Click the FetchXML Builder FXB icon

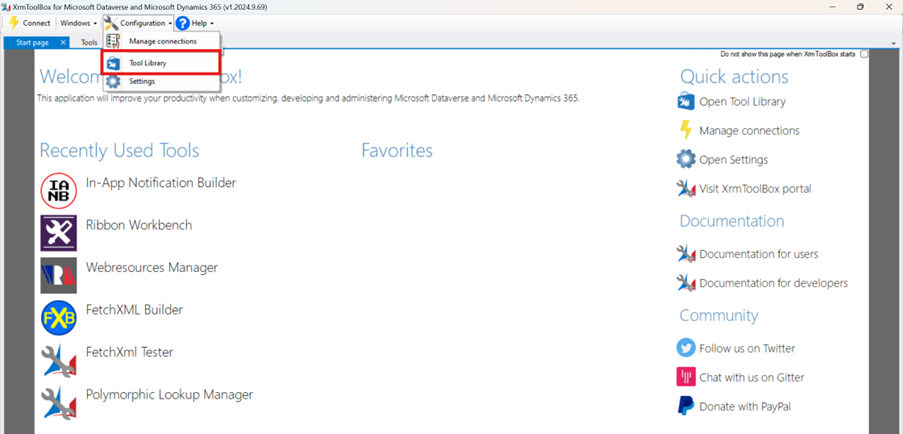coord(59,318)
